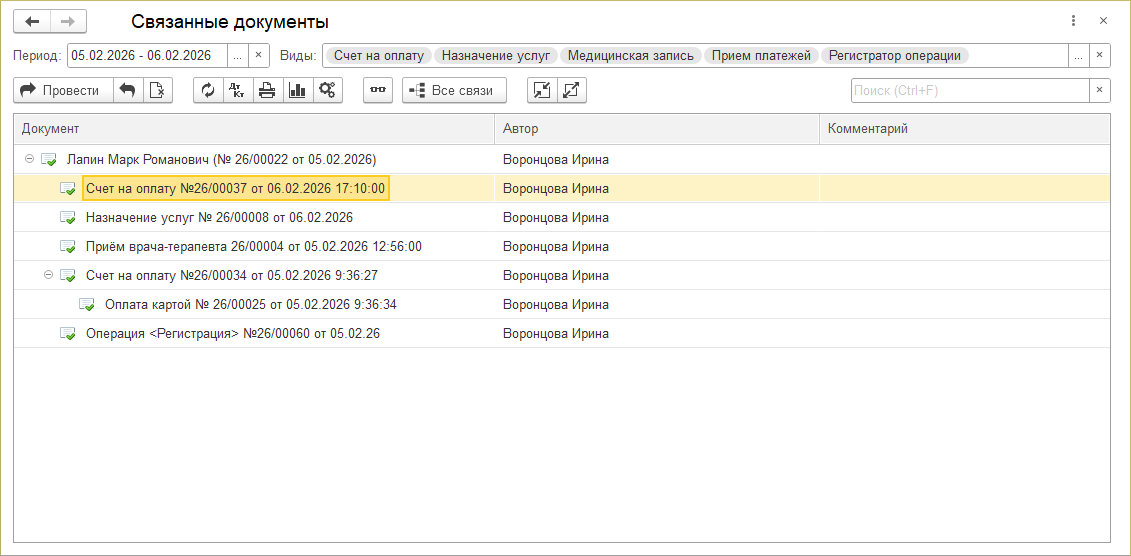
Task: Click the collapse all nodes icon
Action: pyautogui.click(x=541, y=90)
